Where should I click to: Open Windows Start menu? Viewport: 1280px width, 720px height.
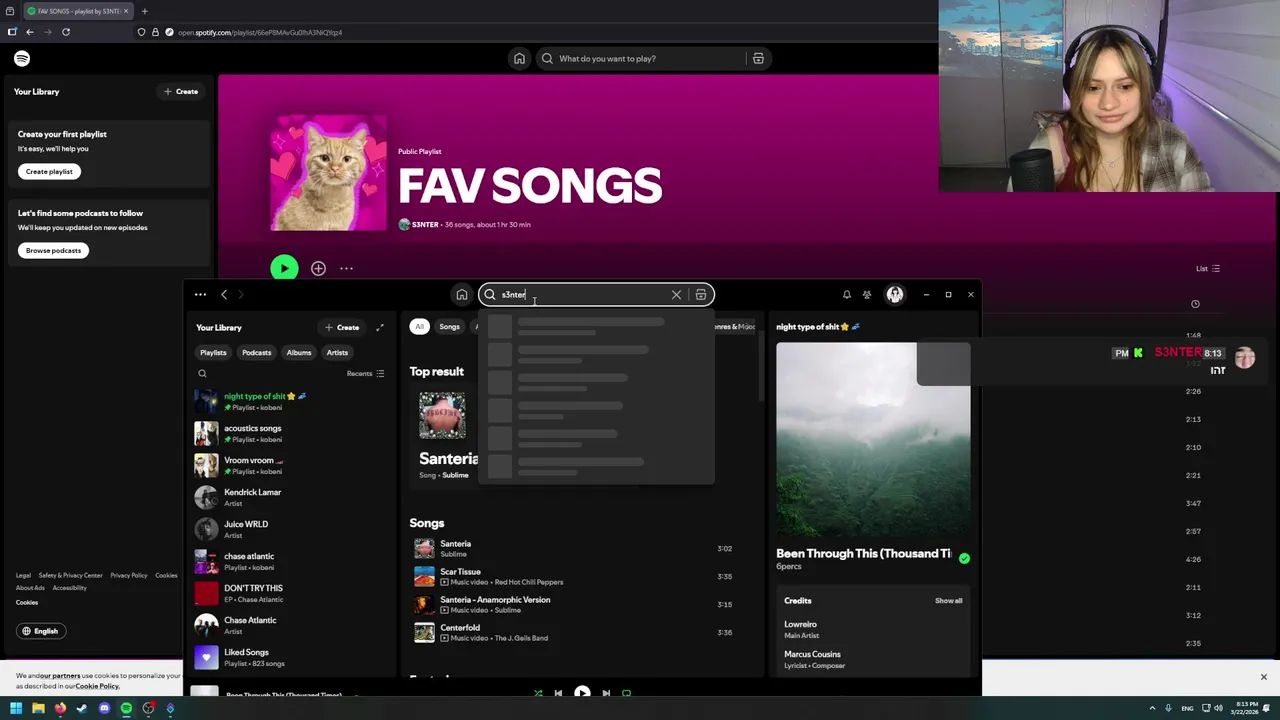tap(16, 709)
